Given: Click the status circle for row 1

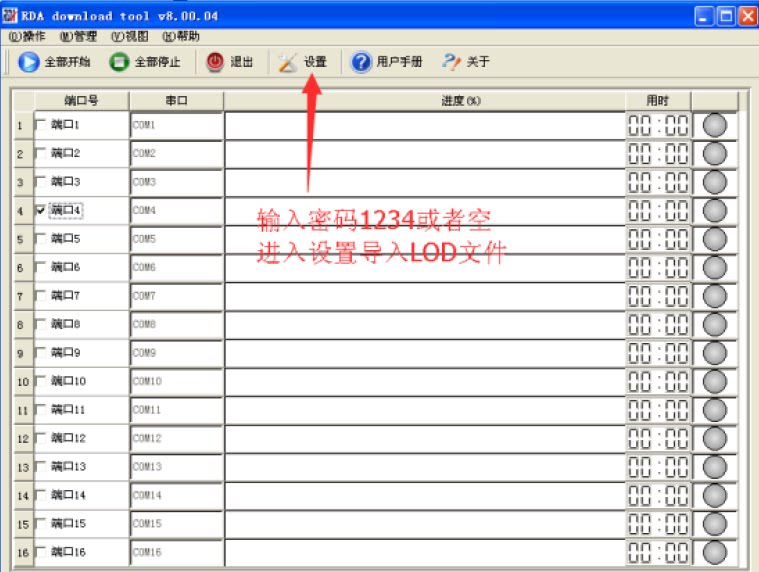Looking at the screenshot, I should (714, 125).
